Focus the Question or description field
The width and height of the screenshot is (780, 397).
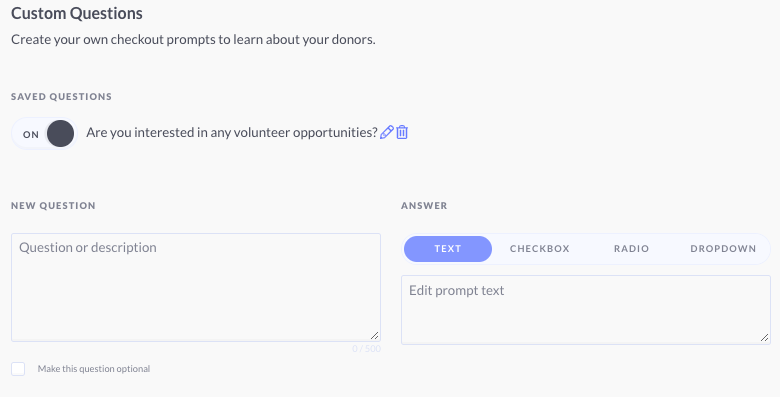coord(196,287)
